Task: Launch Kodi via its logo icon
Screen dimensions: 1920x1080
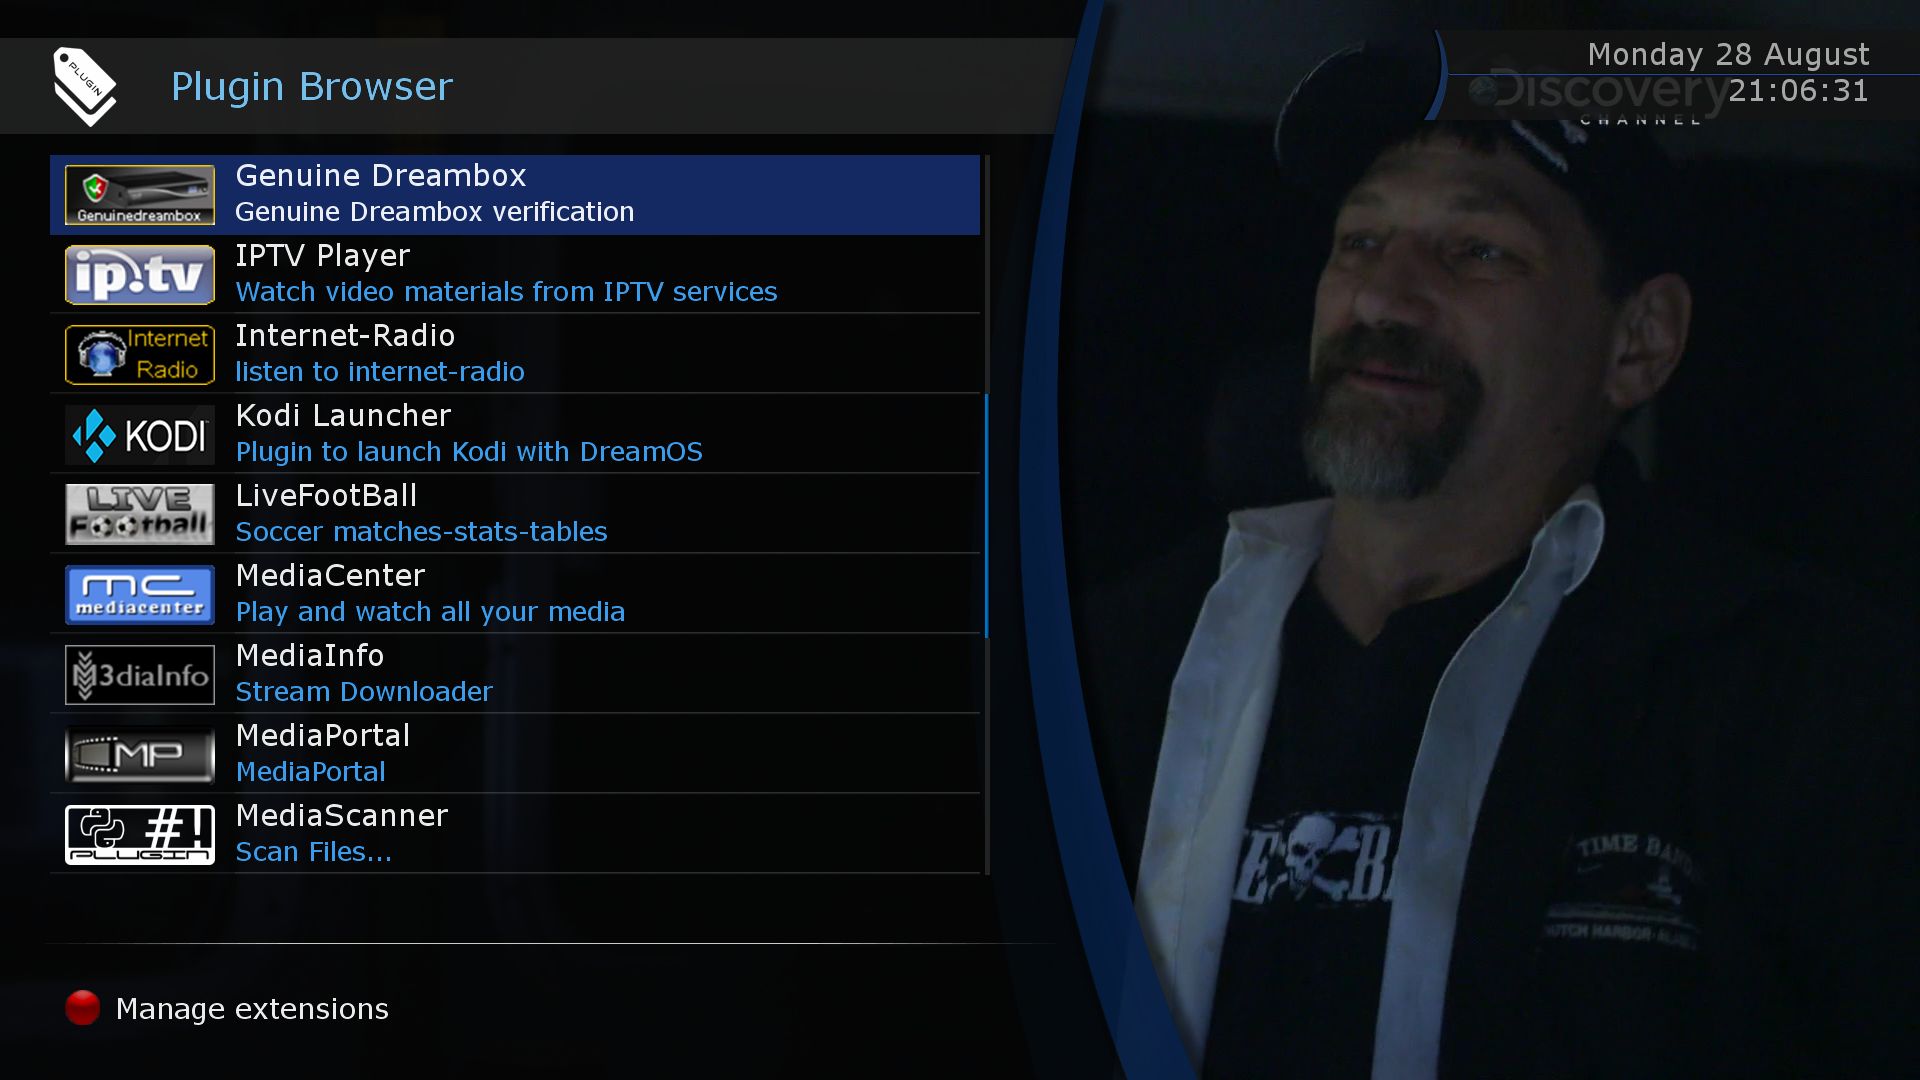Action: coord(140,435)
